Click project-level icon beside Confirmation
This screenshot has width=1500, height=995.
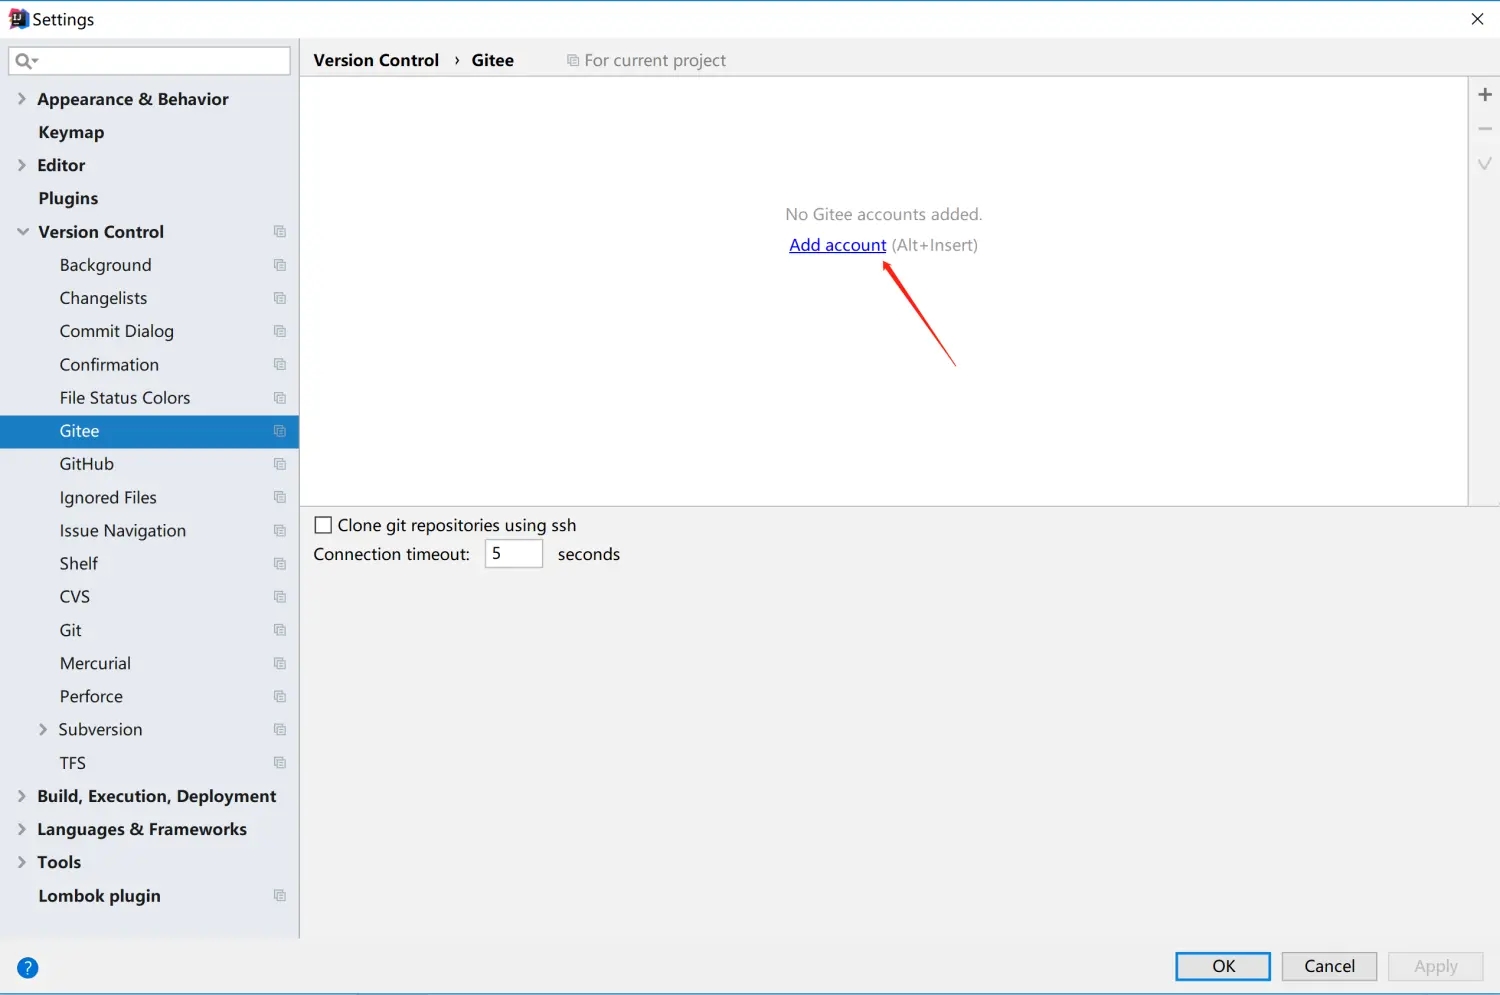280,365
